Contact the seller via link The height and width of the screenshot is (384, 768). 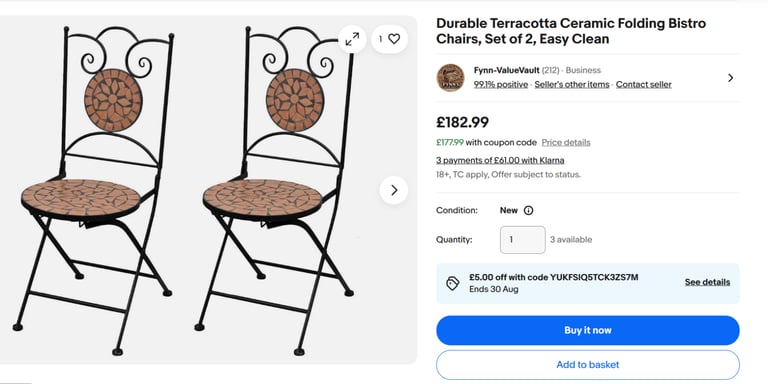pos(644,84)
